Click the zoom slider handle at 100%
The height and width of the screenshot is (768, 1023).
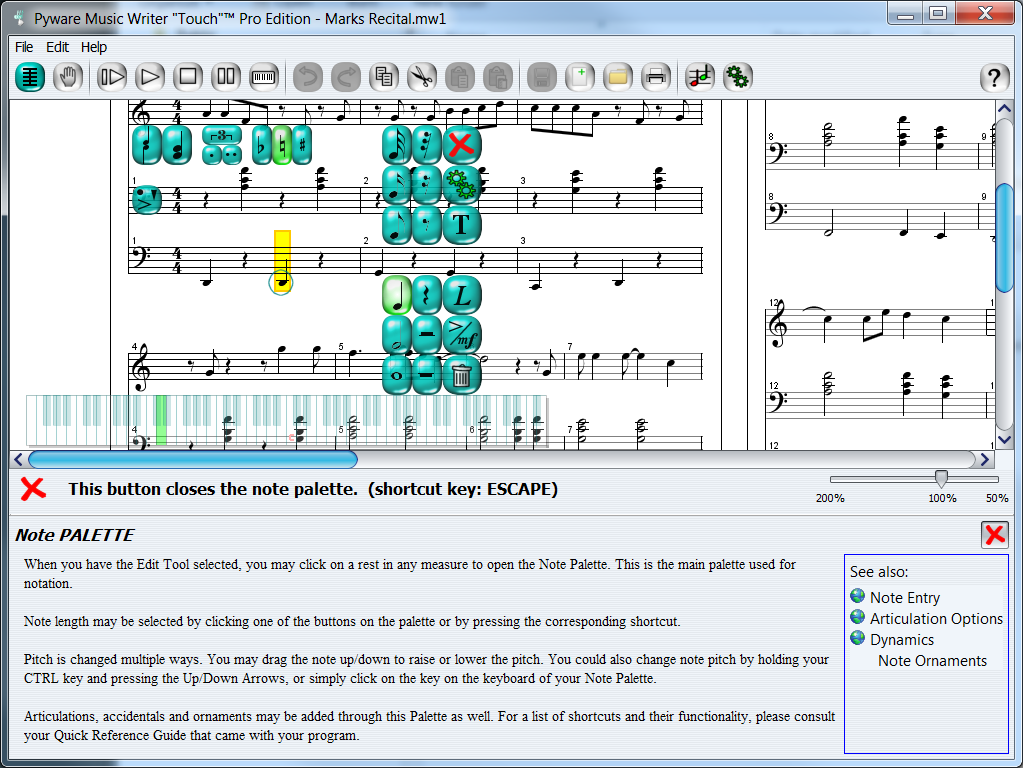coord(941,479)
